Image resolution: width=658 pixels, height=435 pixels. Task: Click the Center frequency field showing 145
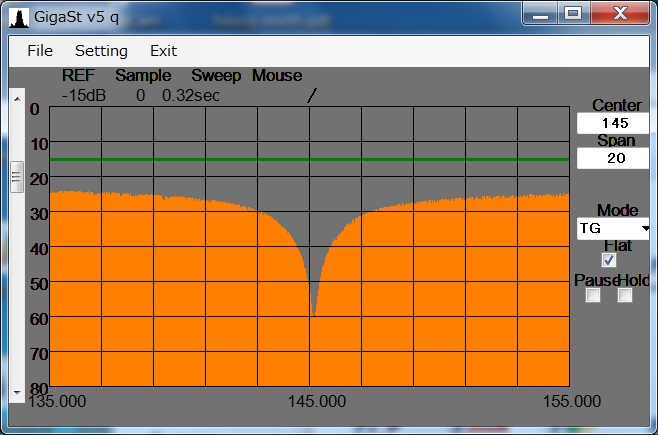613,122
